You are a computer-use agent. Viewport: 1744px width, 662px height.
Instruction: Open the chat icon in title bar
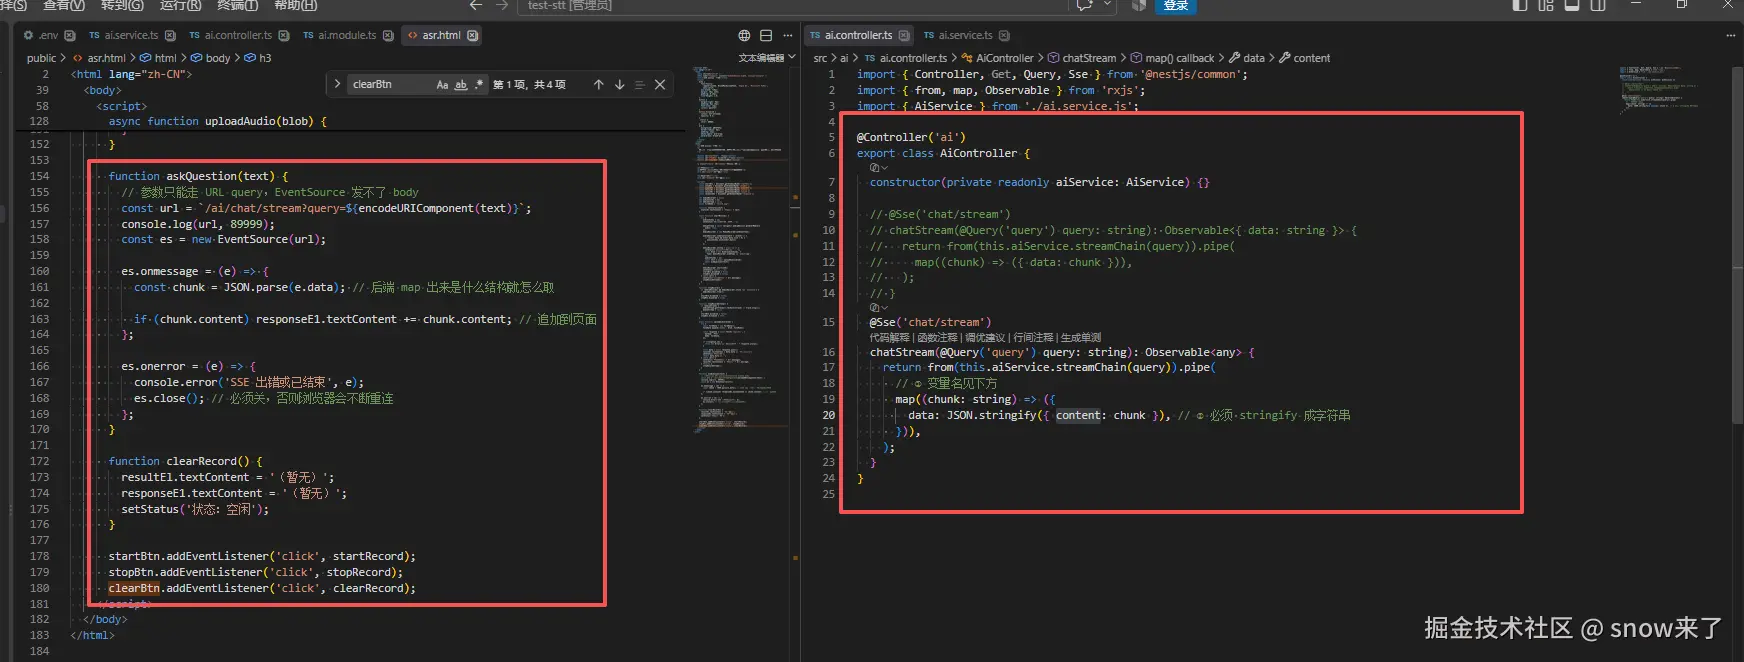pyautogui.click(x=1085, y=5)
